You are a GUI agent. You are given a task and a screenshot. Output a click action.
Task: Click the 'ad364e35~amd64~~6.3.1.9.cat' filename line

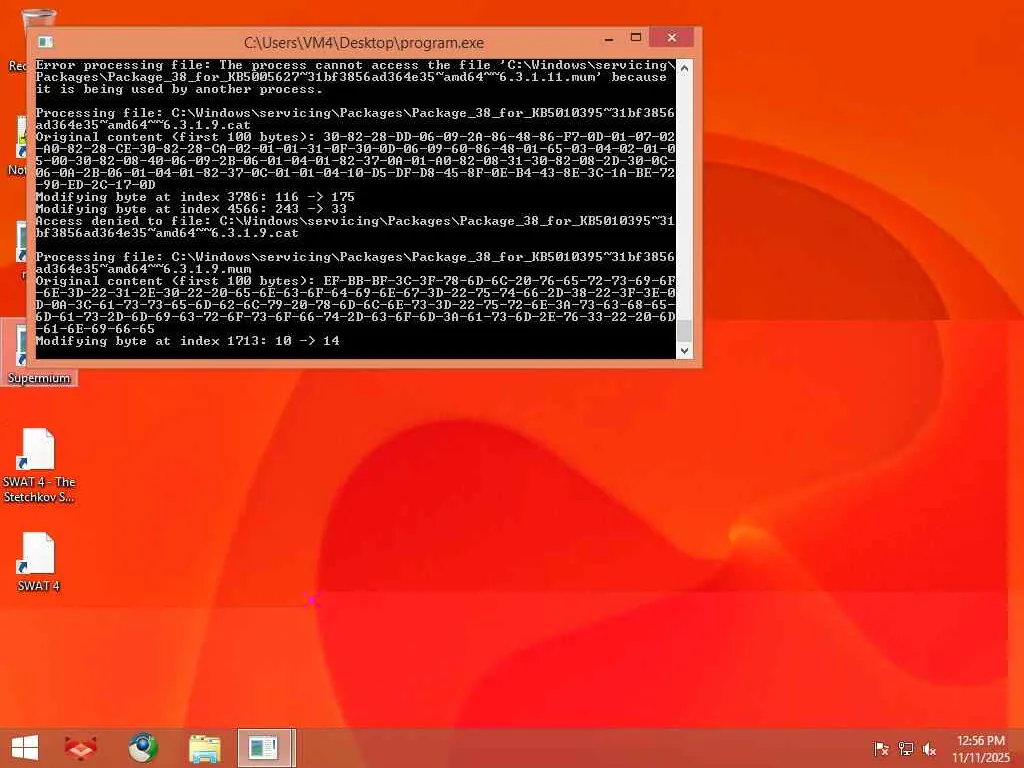[143, 125]
